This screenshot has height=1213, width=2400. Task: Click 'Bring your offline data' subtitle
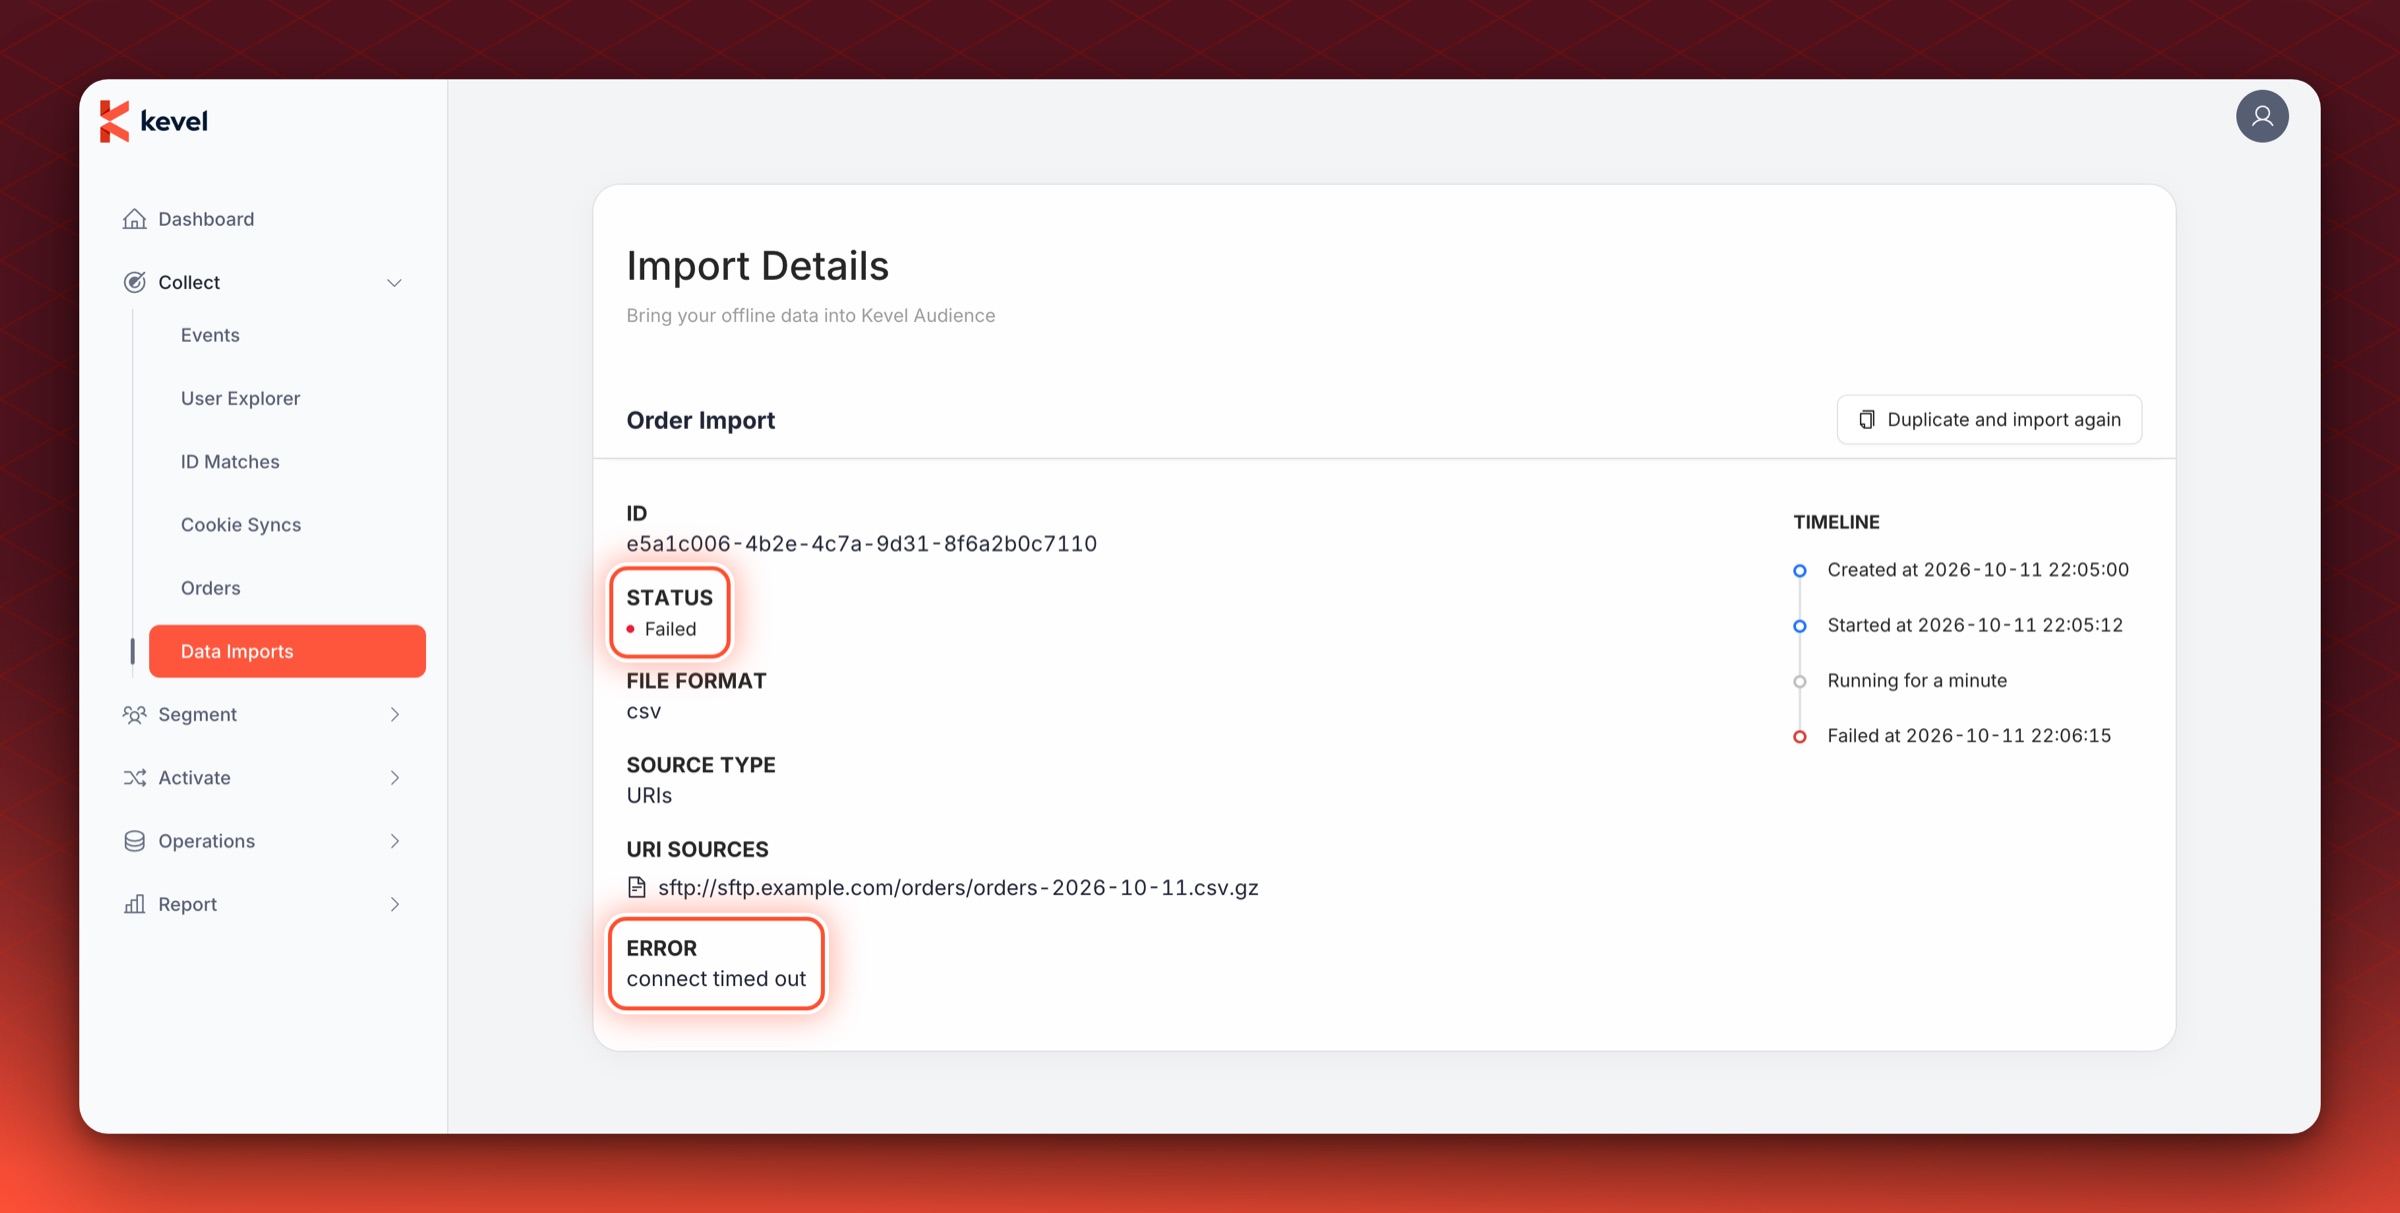point(811,315)
